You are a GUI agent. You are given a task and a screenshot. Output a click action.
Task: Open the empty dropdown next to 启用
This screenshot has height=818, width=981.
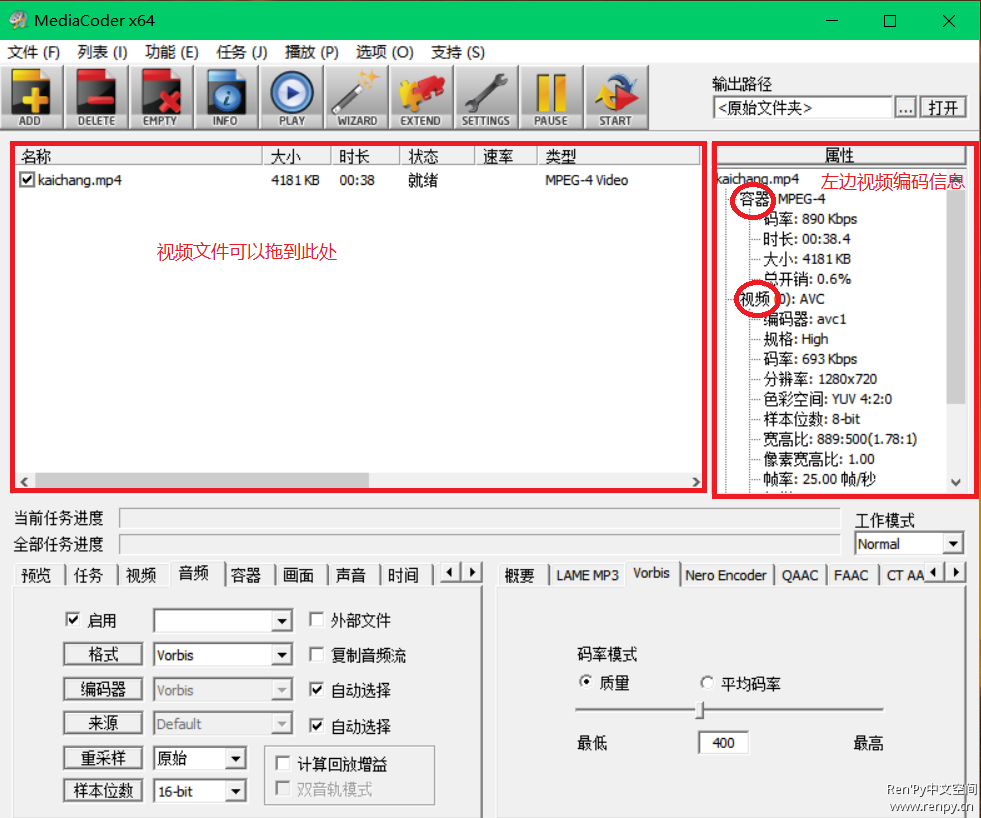pos(282,621)
